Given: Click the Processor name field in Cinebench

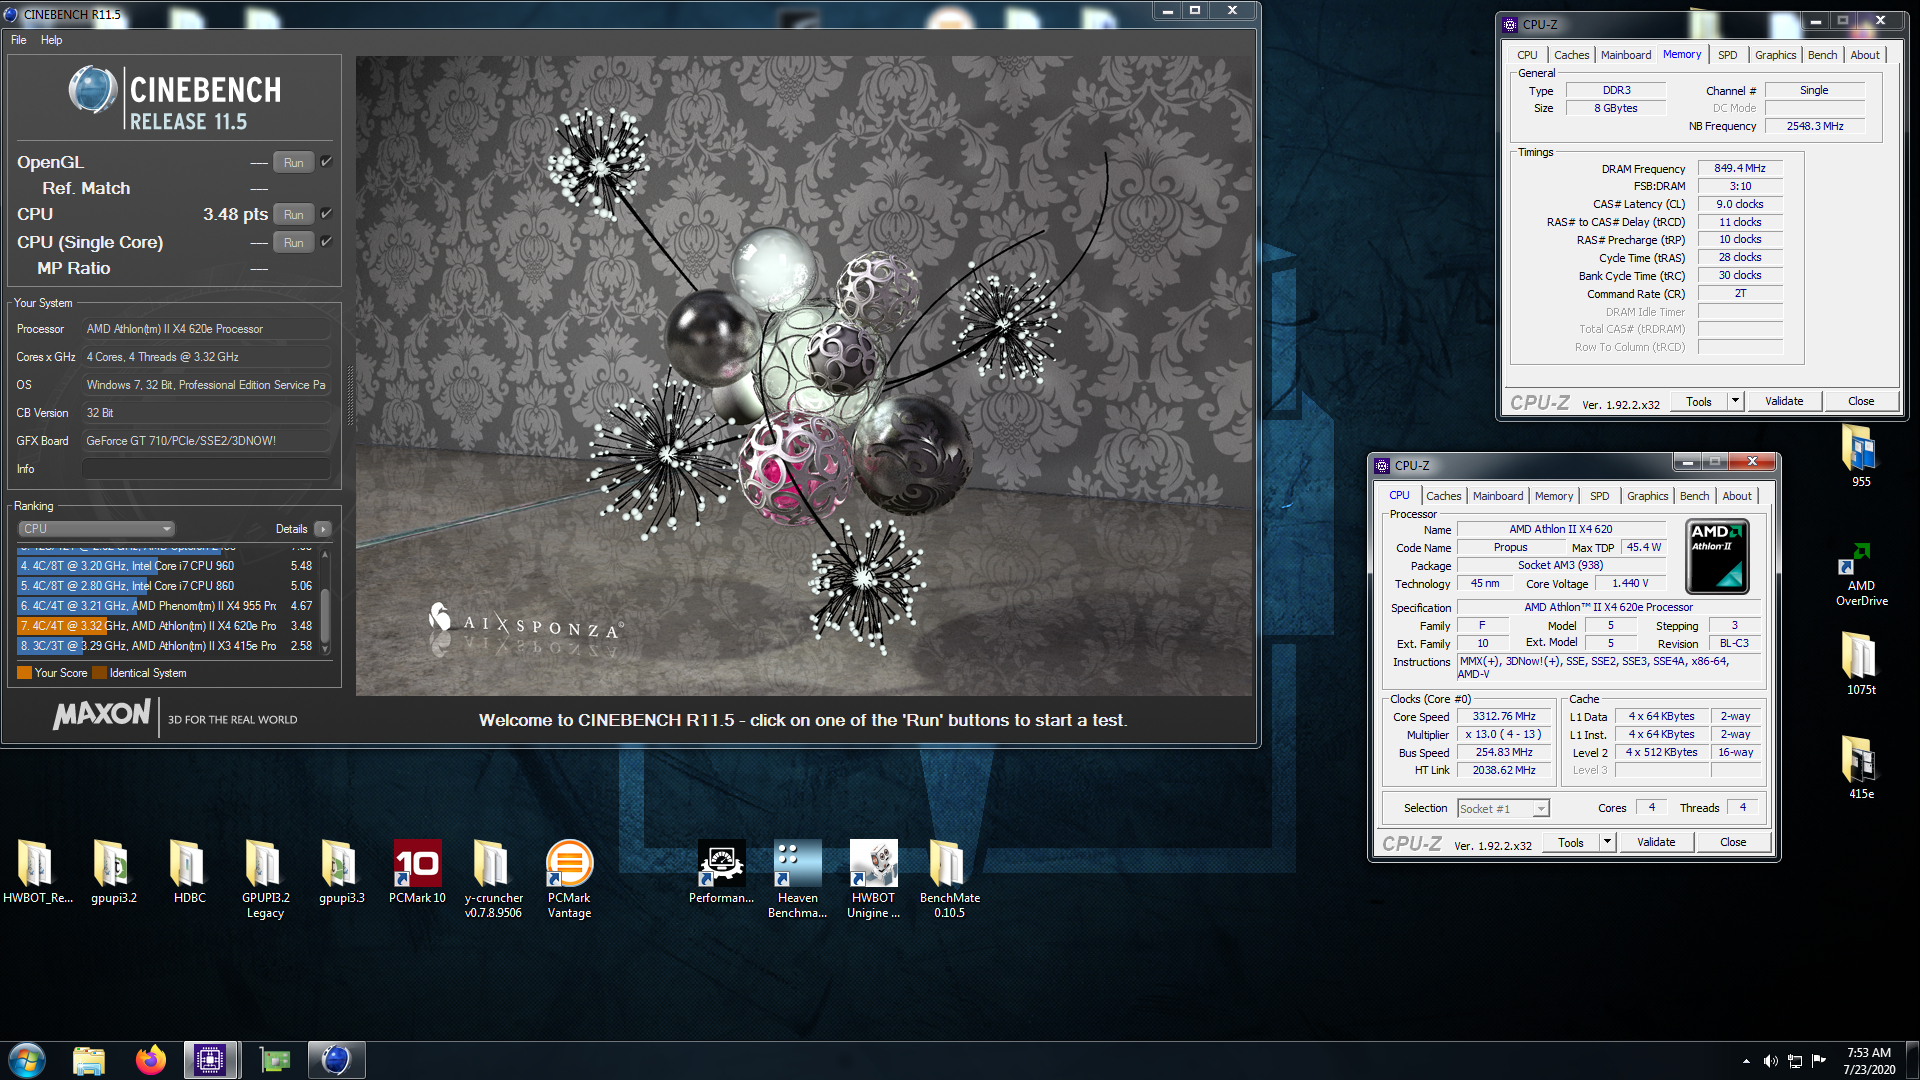Looking at the screenshot, I should coord(206,329).
